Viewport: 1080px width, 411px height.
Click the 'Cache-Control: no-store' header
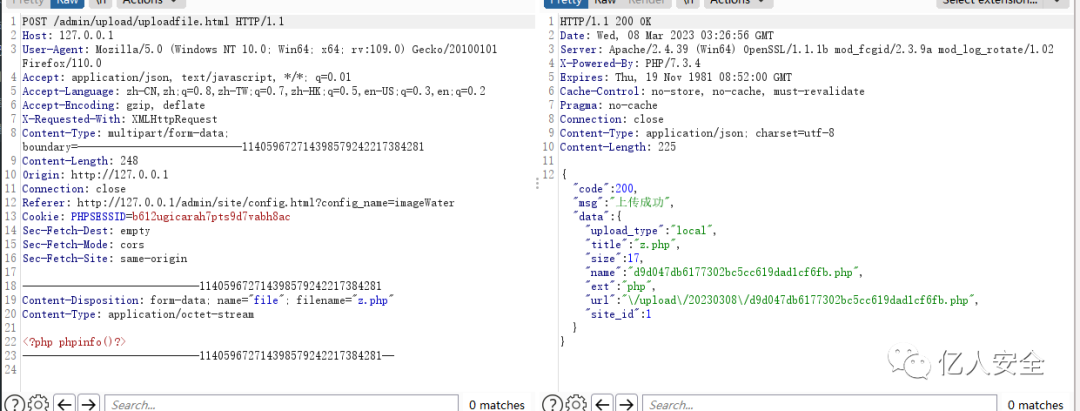click(x=712, y=91)
